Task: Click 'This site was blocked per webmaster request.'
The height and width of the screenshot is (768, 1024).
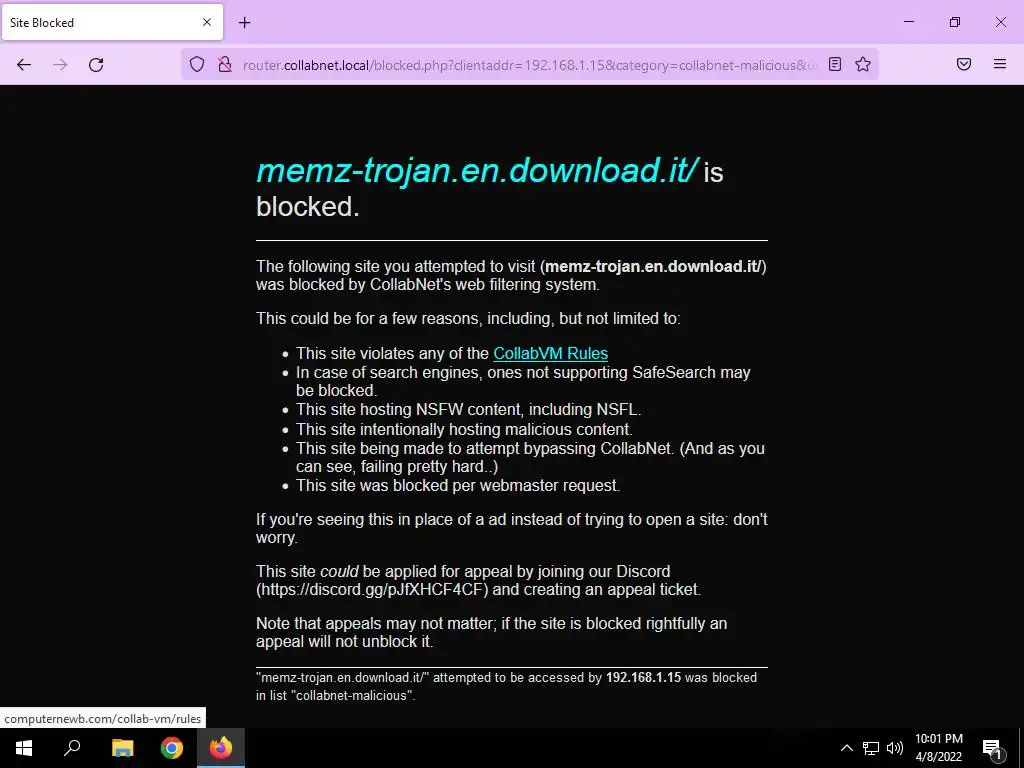Action: click(x=458, y=486)
